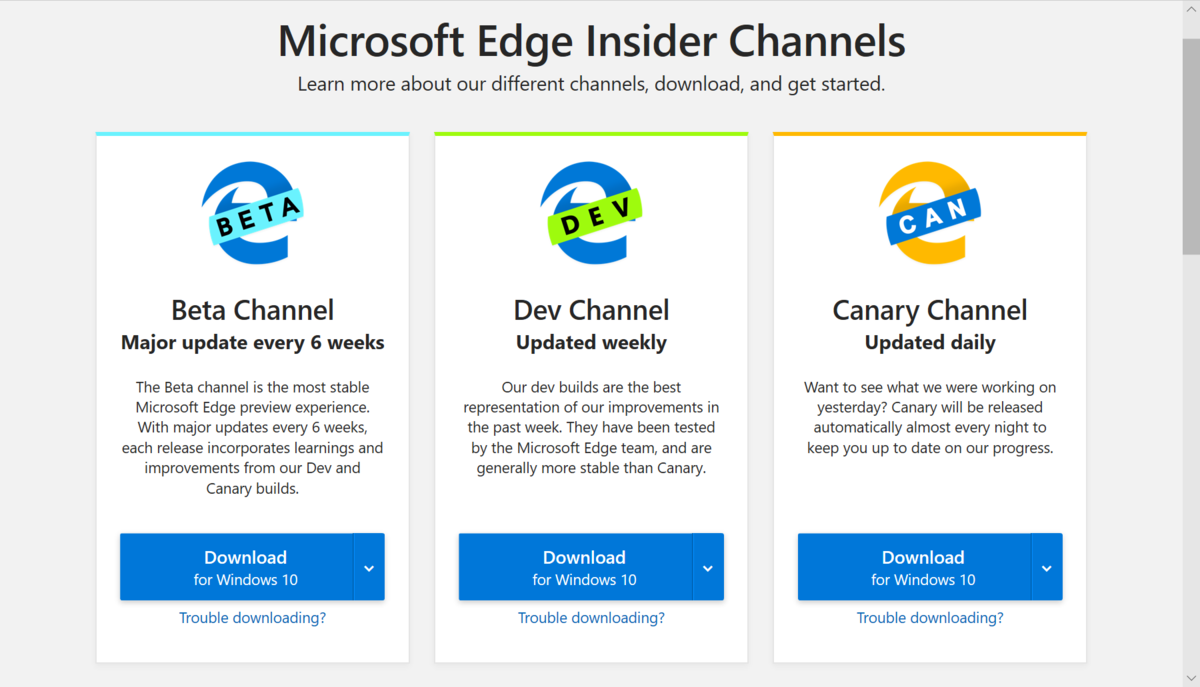Open Trouble downloading link under Beta

pyautogui.click(x=252, y=618)
